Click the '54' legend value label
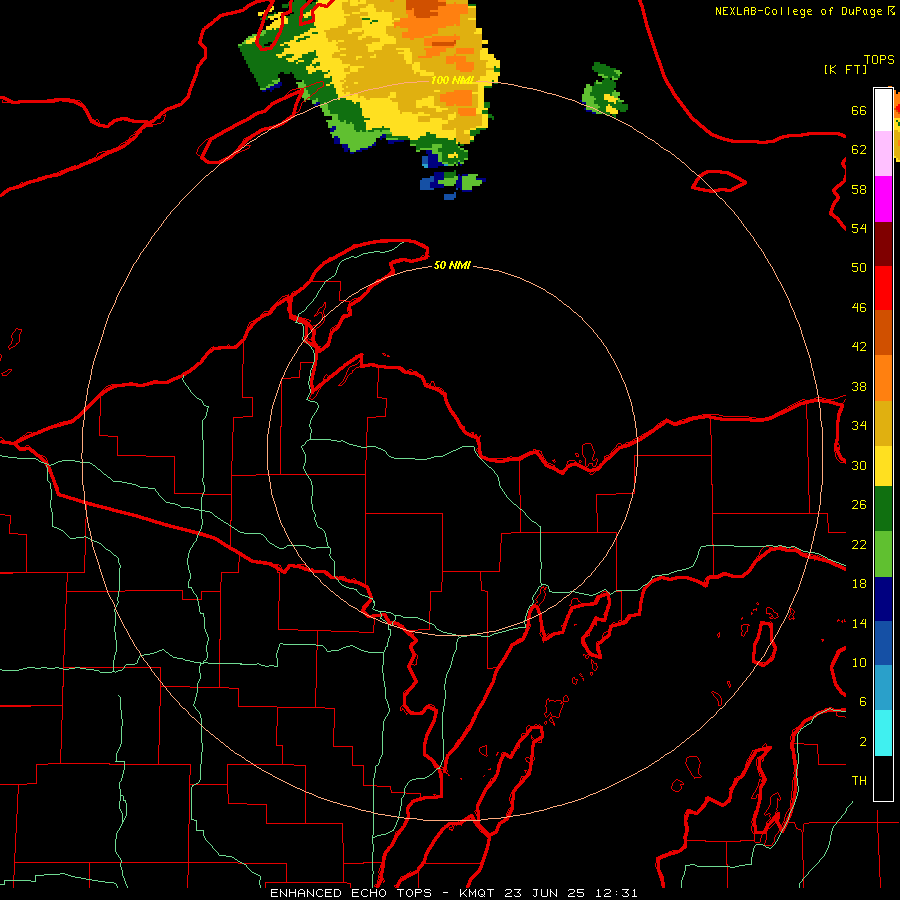Viewport: 900px width, 900px height. 859,228
